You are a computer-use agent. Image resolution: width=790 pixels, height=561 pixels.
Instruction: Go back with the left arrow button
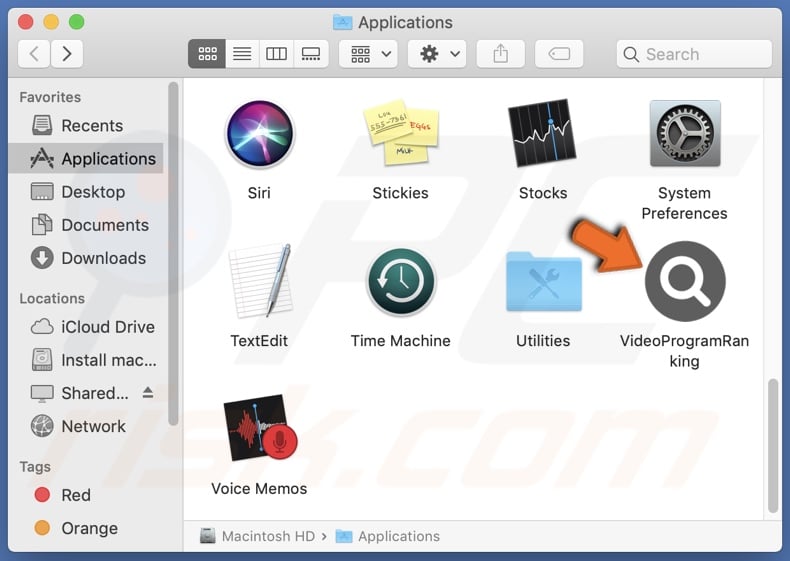pos(34,54)
